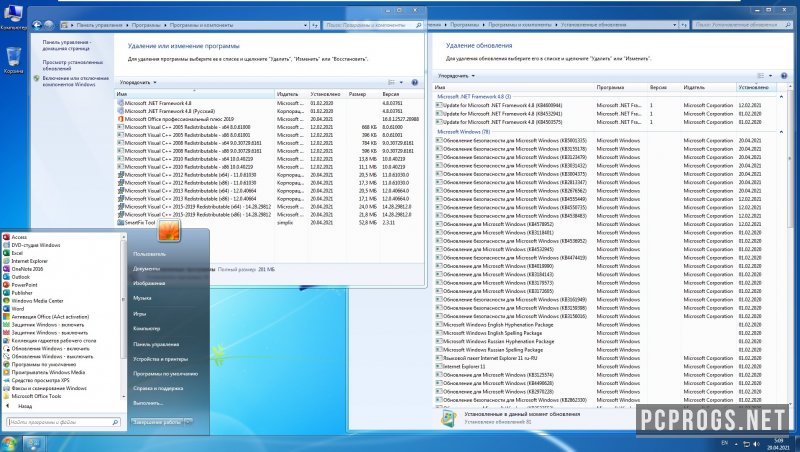Collapse the Microsoft .NET Framework 4.8 group
The image size is (800, 452).
(x=781, y=96)
